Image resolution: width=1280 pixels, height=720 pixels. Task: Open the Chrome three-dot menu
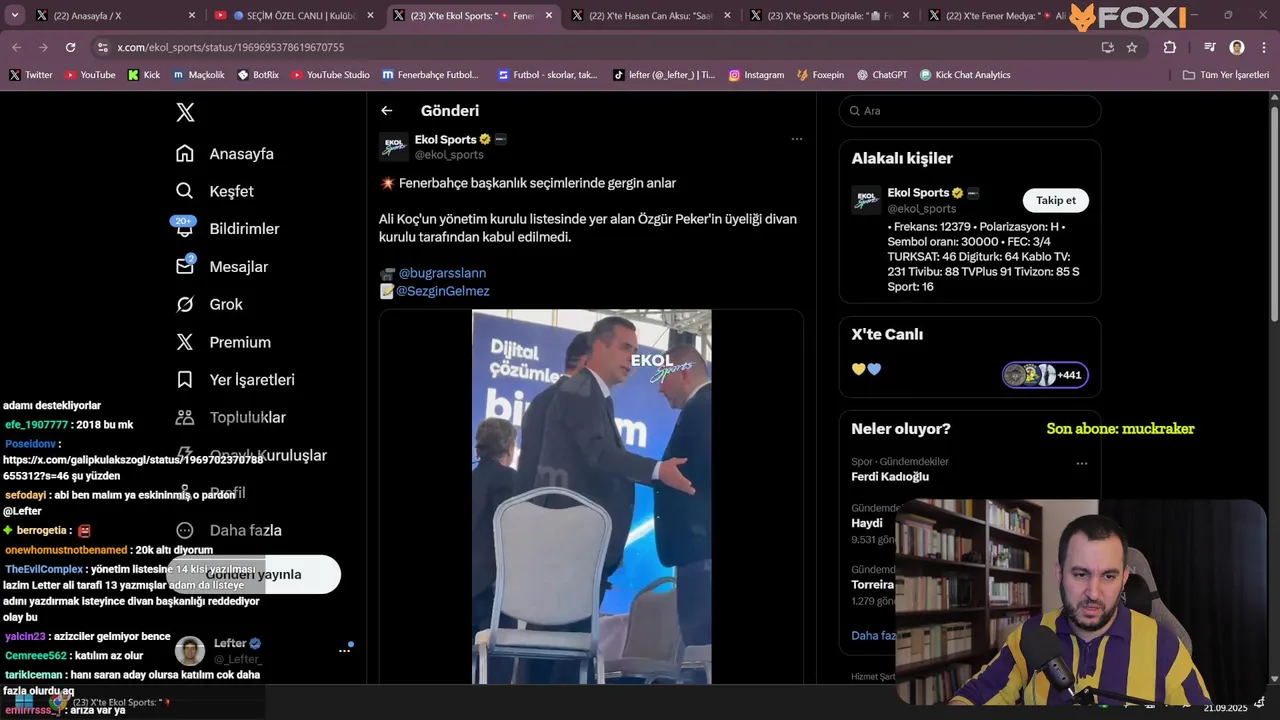[1262, 47]
